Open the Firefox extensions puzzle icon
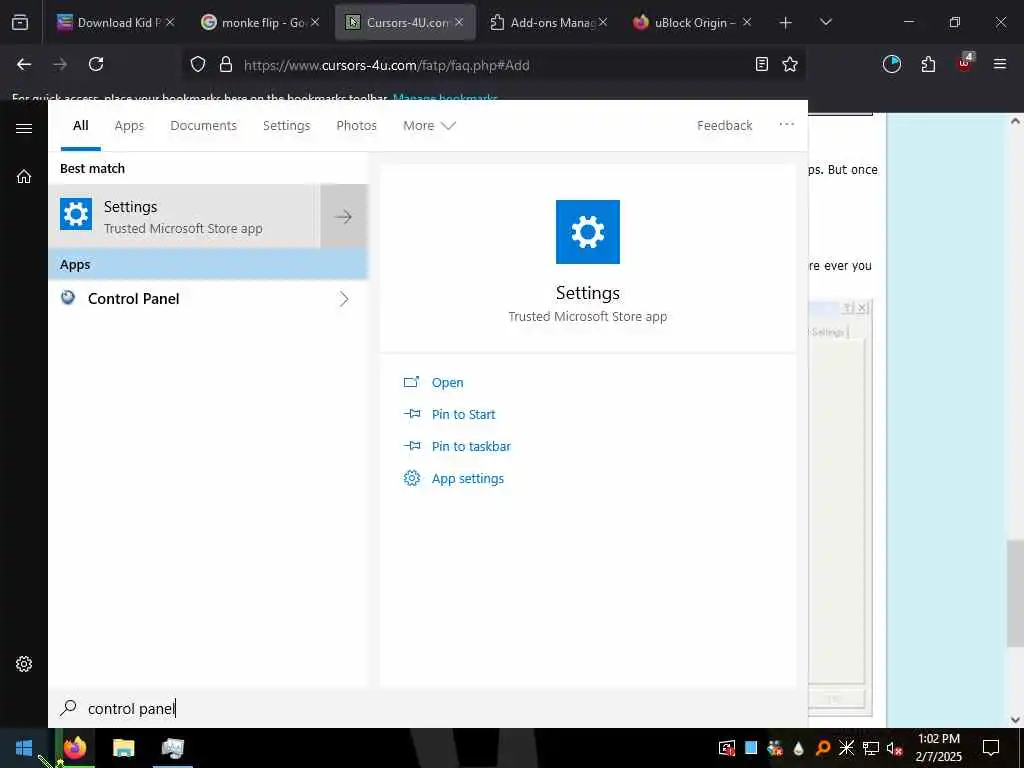This screenshot has width=1024, height=768. coord(928,64)
